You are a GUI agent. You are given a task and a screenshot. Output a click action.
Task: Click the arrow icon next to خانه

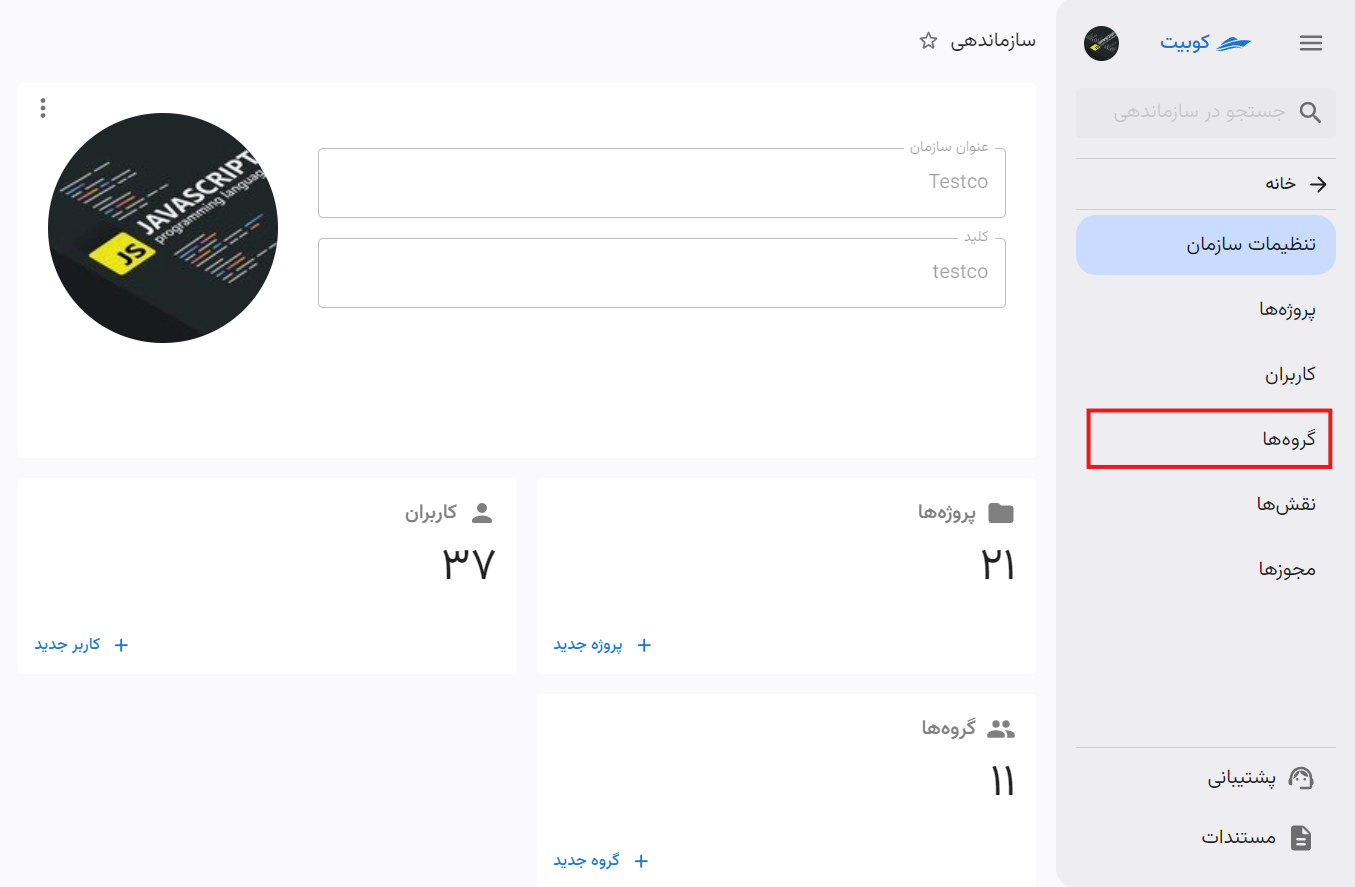(1318, 184)
